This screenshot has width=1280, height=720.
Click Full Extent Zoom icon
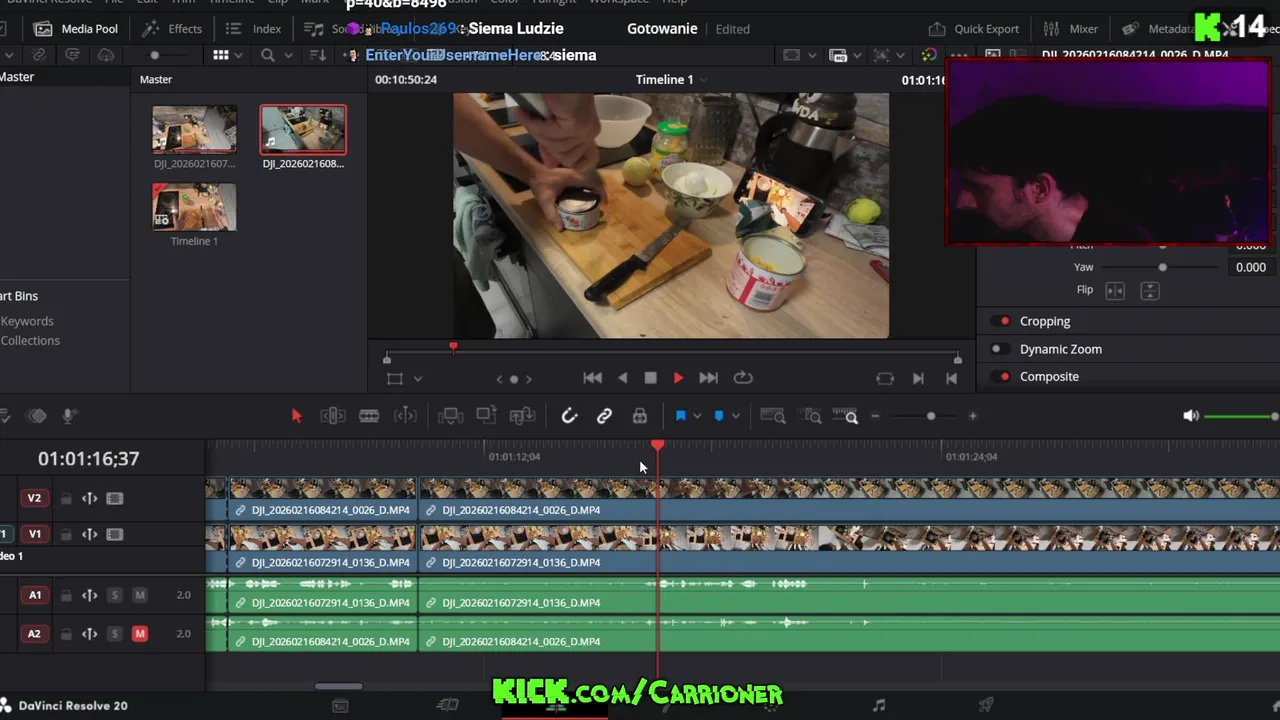(773, 416)
